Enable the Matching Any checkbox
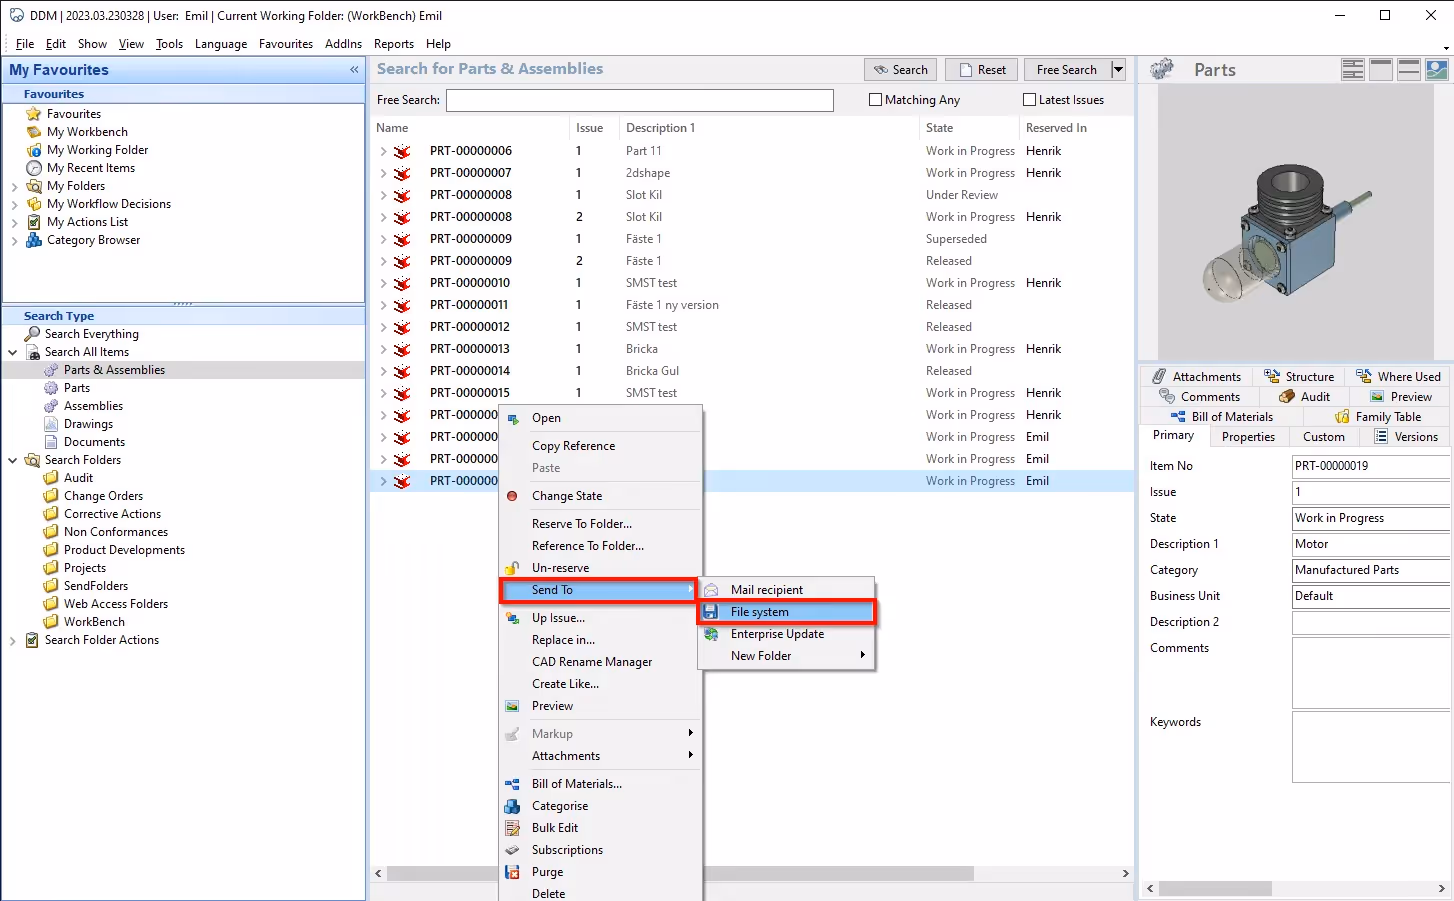Viewport: 1454px width, 901px height. 875,99
